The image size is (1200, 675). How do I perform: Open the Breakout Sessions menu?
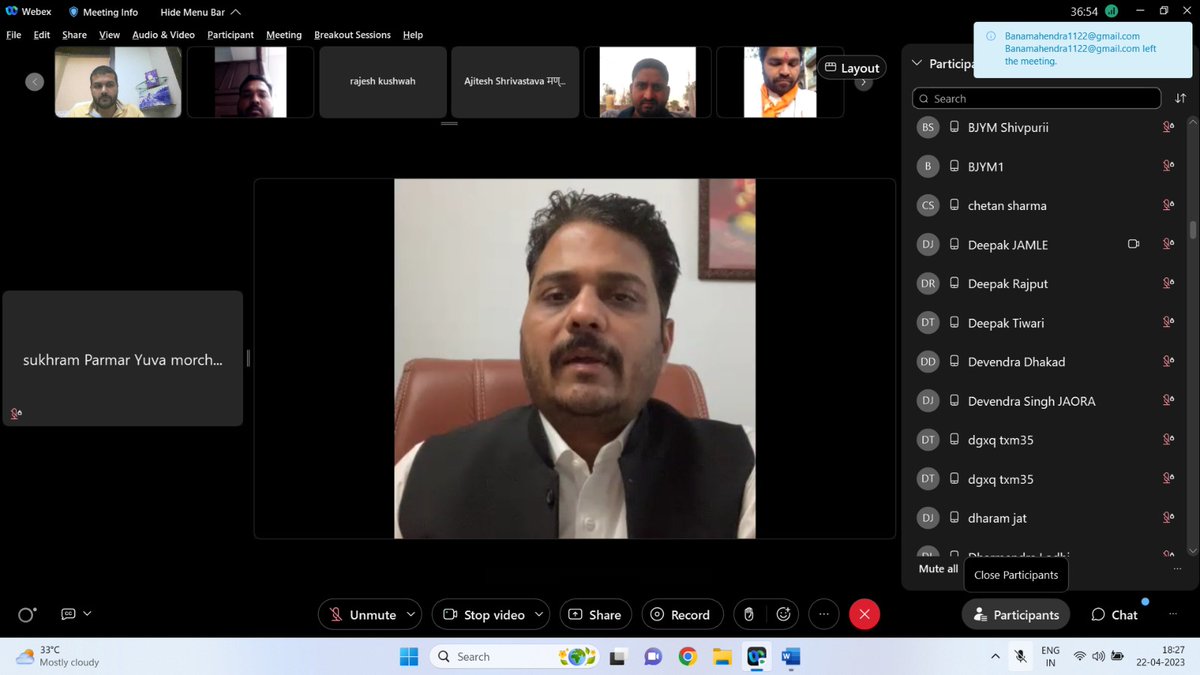(x=352, y=35)
